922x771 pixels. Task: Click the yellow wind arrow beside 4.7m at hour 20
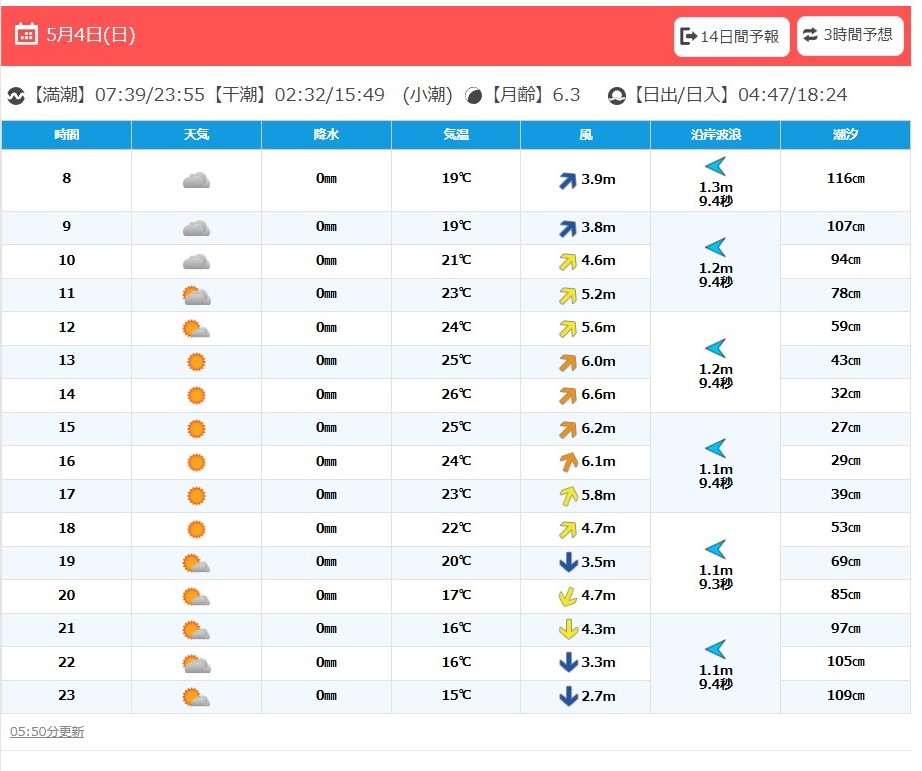point(567,596)
